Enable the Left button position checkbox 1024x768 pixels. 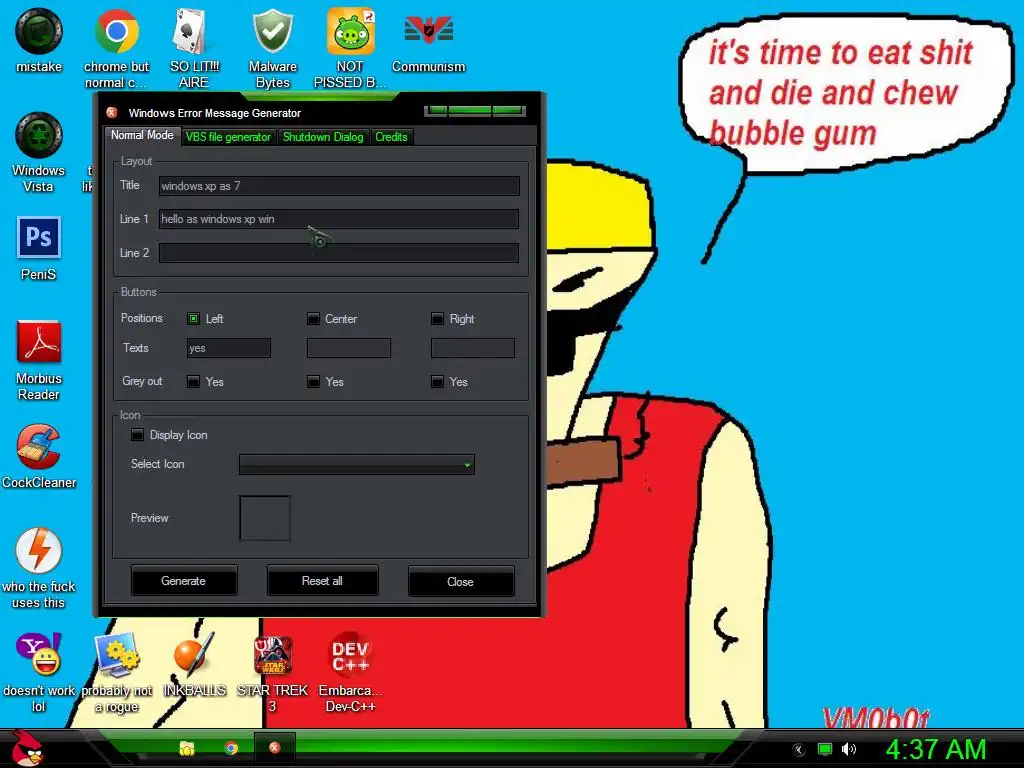coord(193,319)
